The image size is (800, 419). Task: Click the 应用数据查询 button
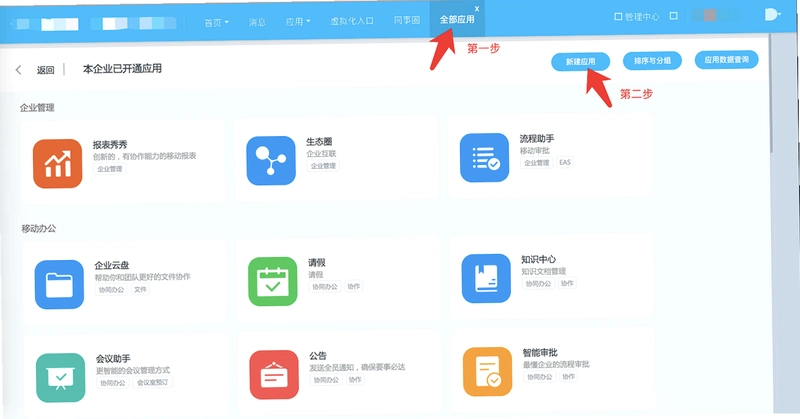pyautogui.click(x=727, y=60)
